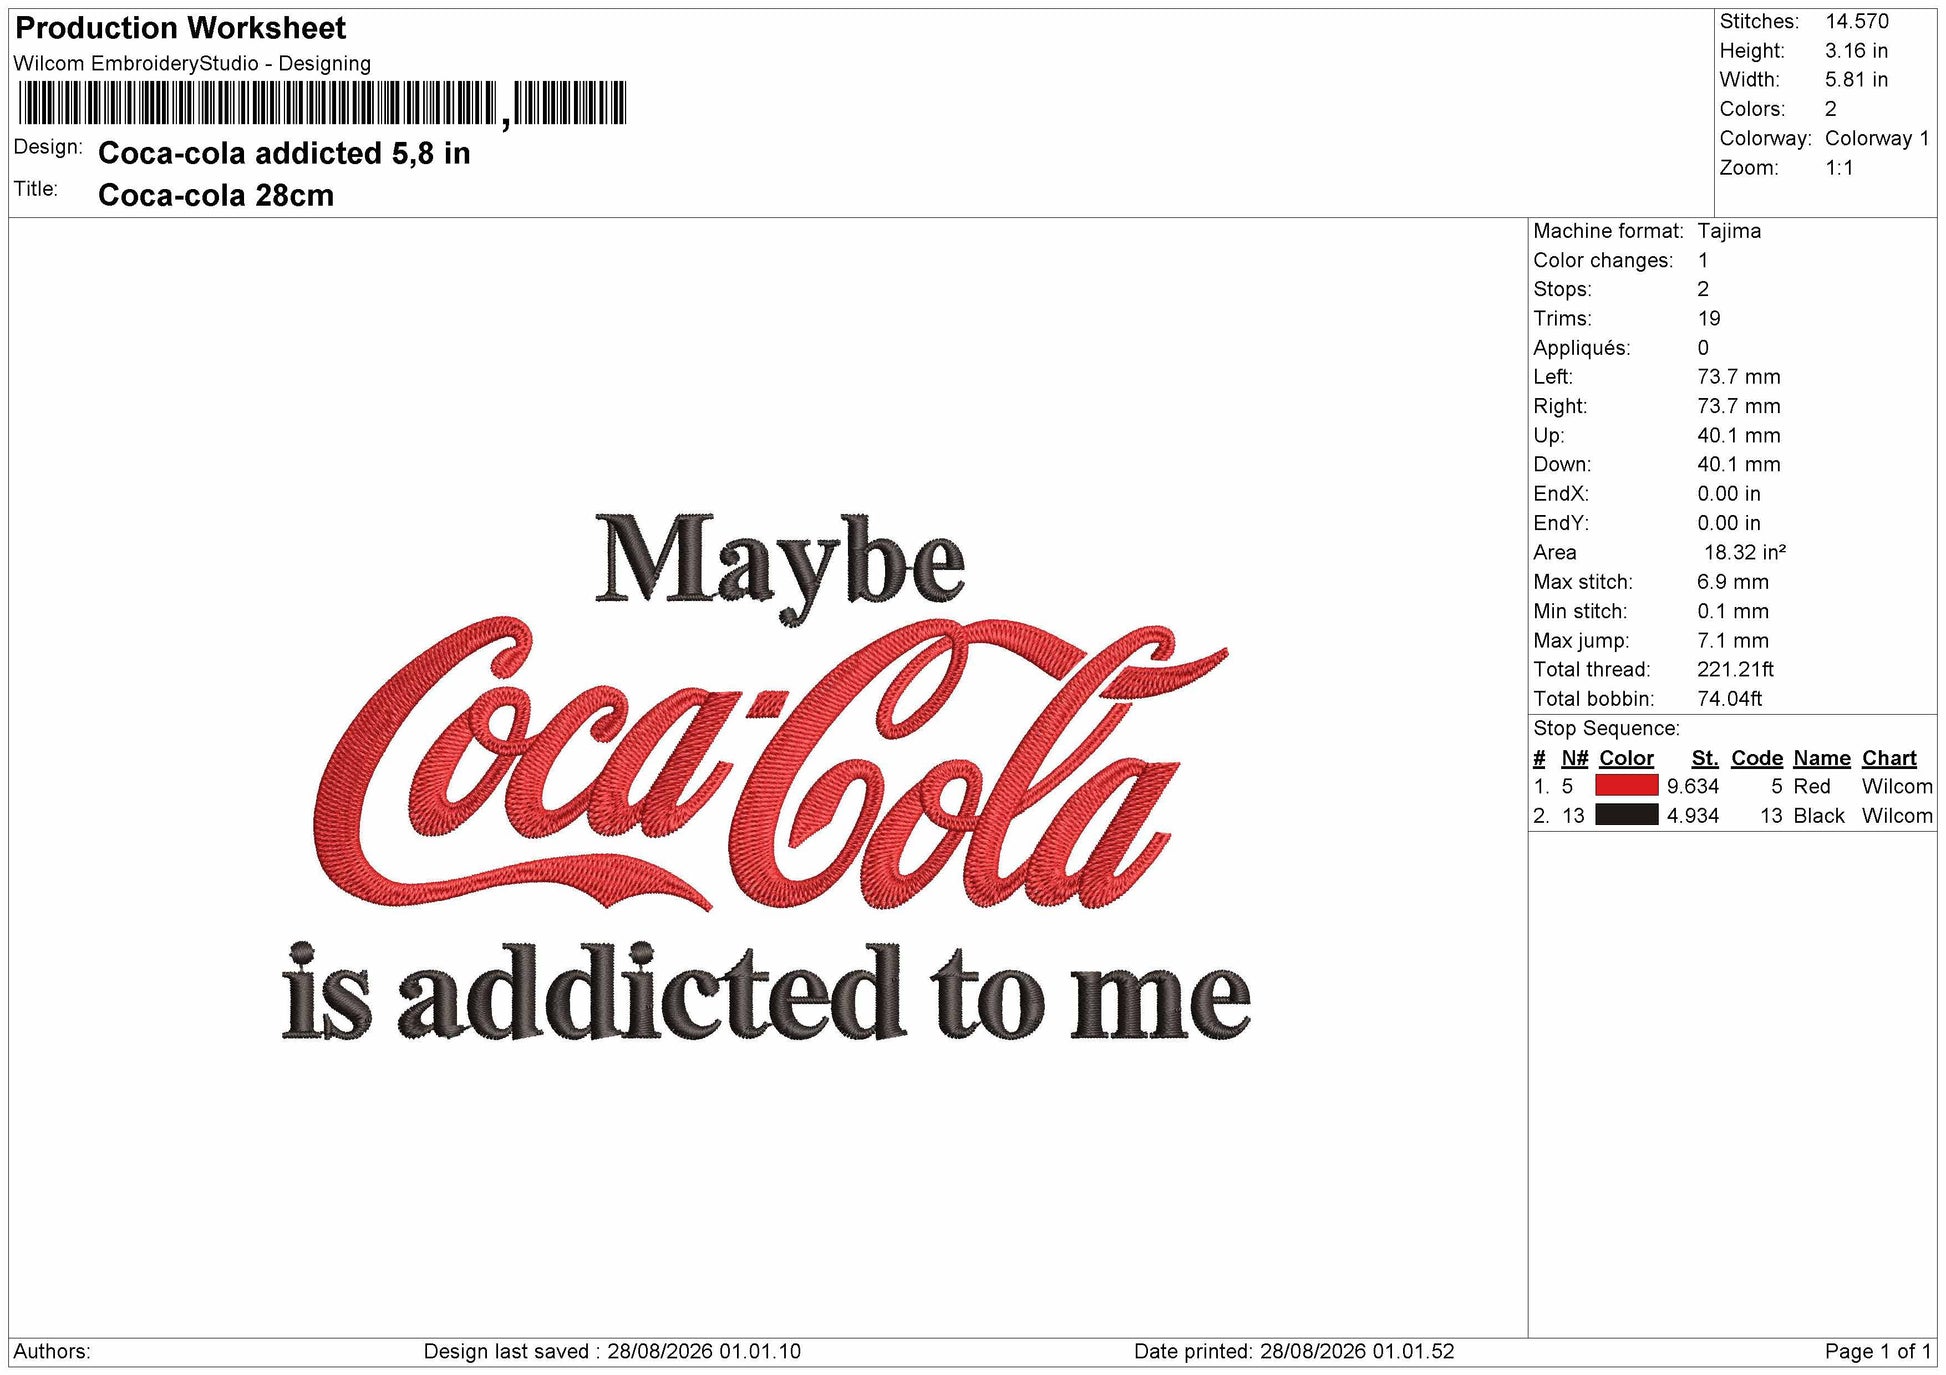The height and width of the screenshot is (1375, 1946).
Task: Click the 'Page 1 of 1' footer text
Action: pos(1878,1351)
